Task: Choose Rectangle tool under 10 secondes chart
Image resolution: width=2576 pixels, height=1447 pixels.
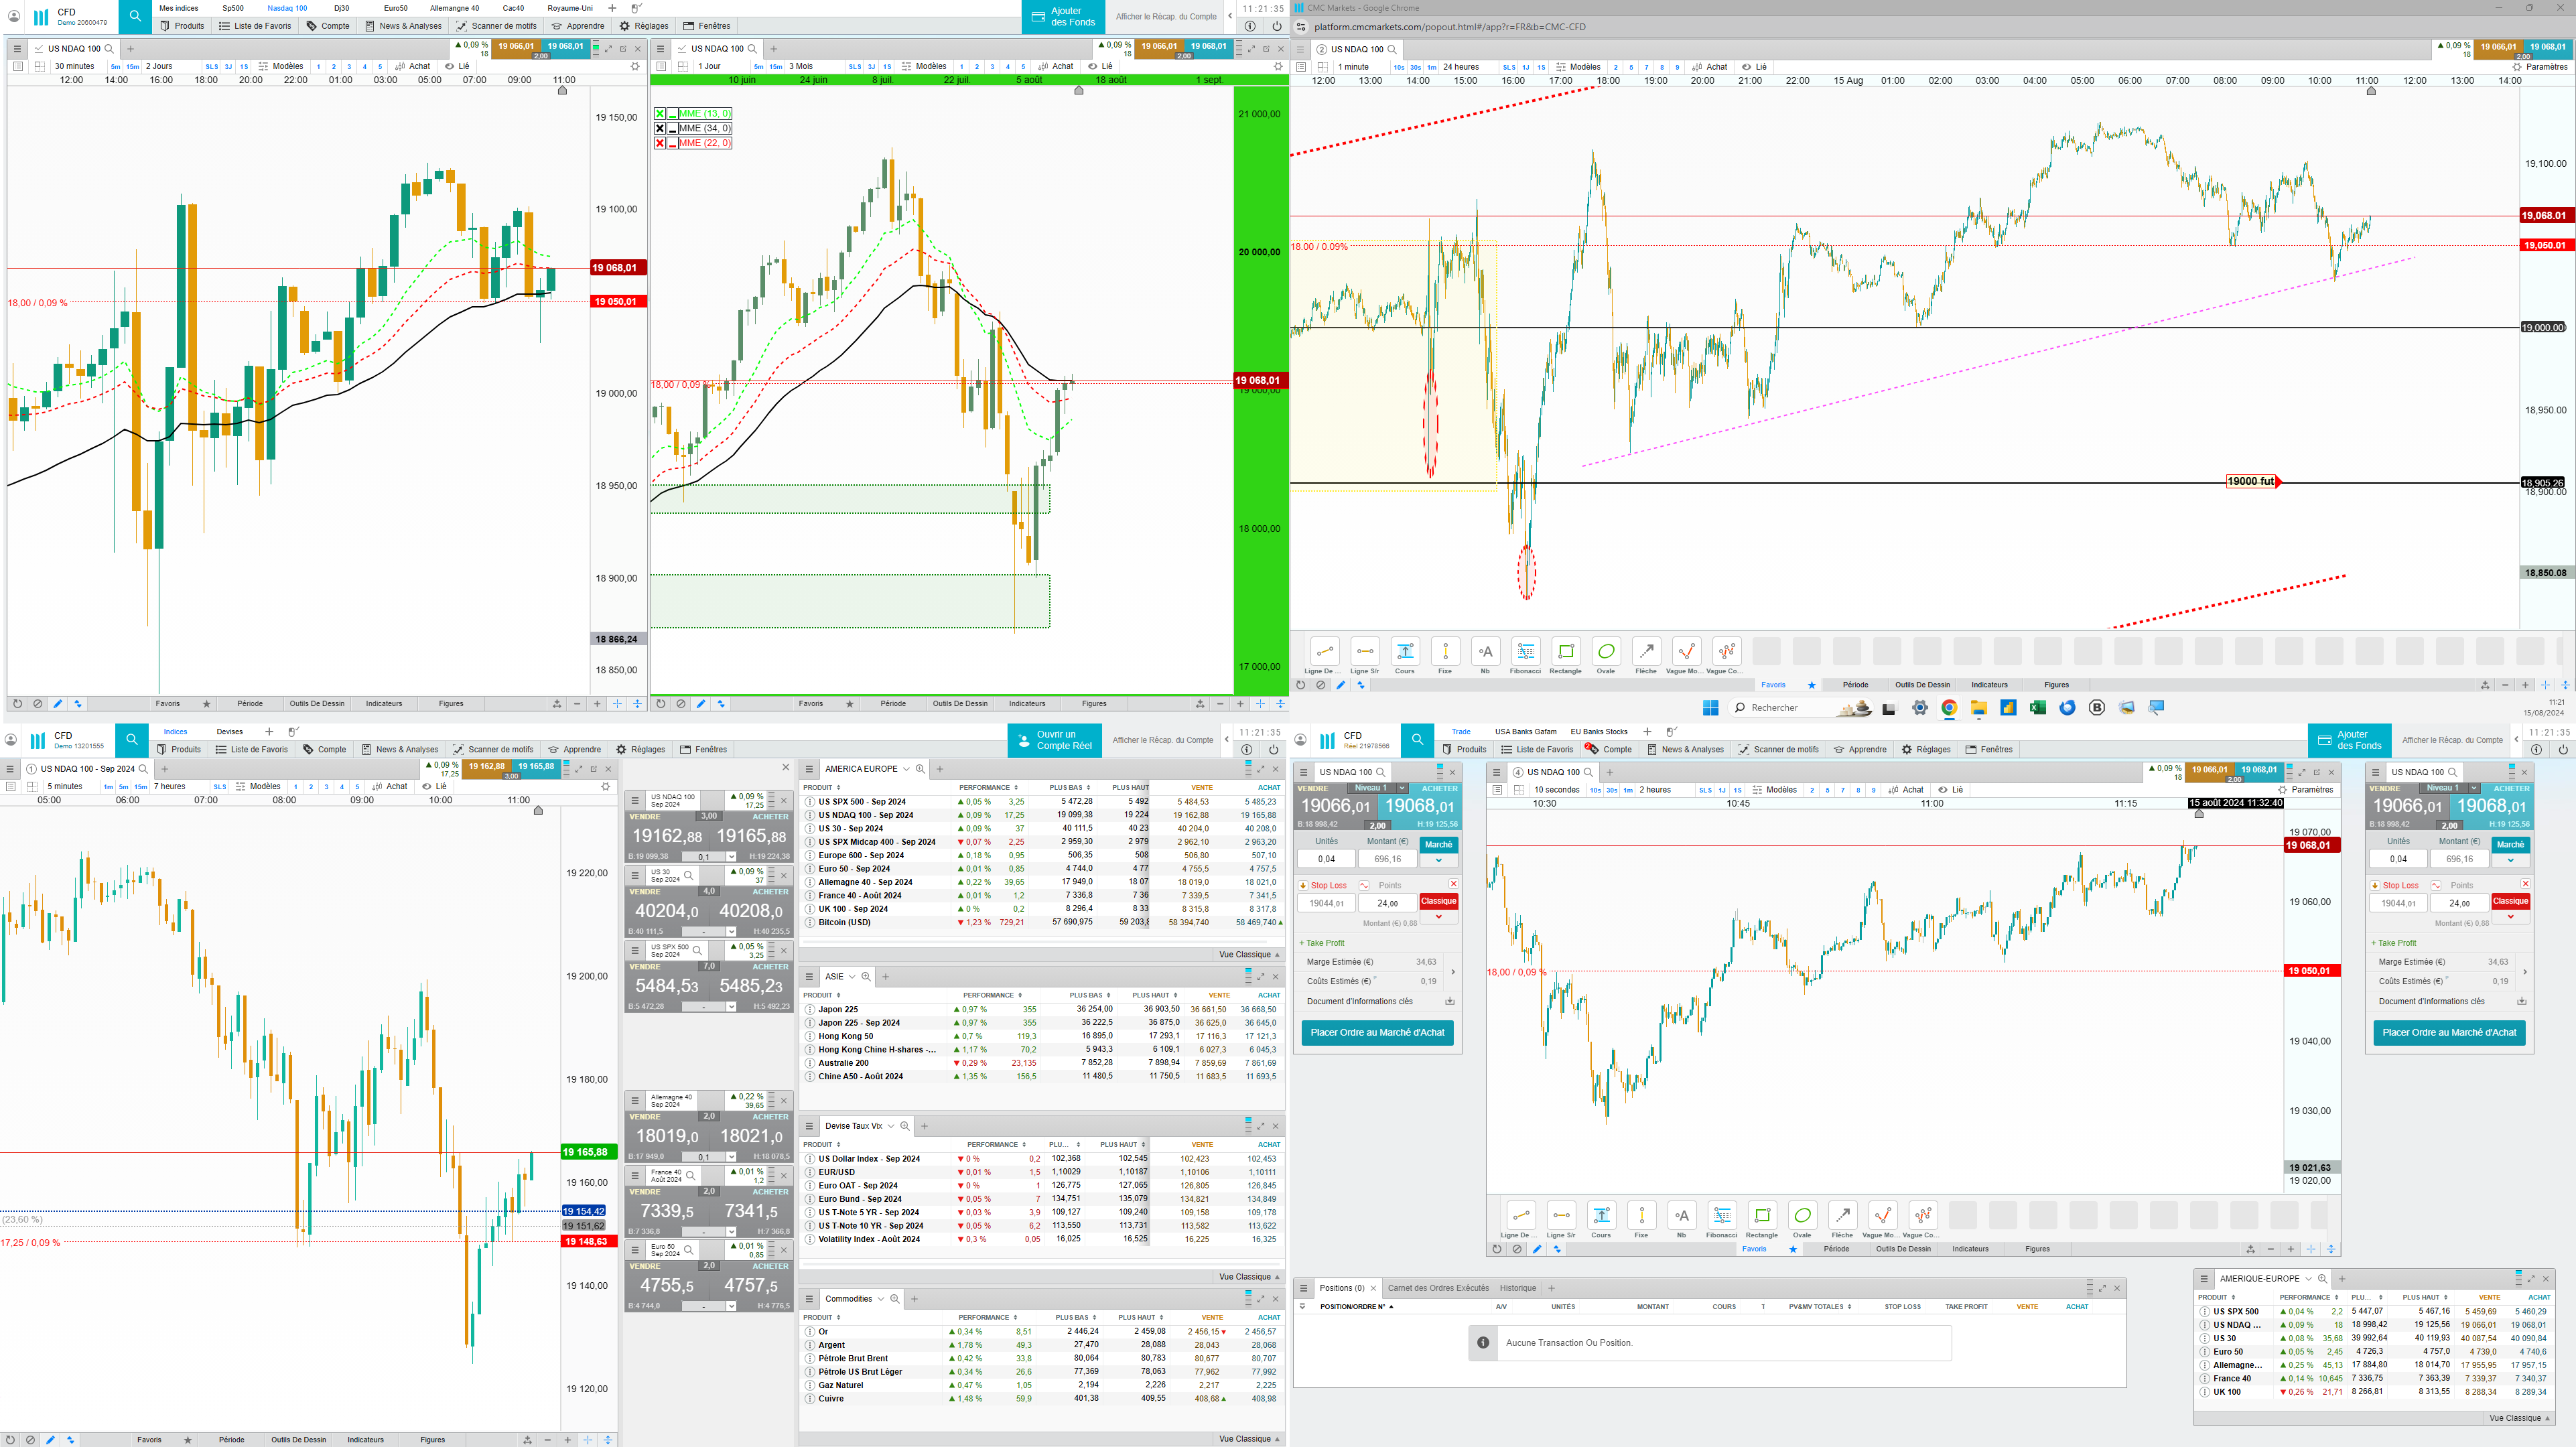Action: (x=1762, y=1216)
